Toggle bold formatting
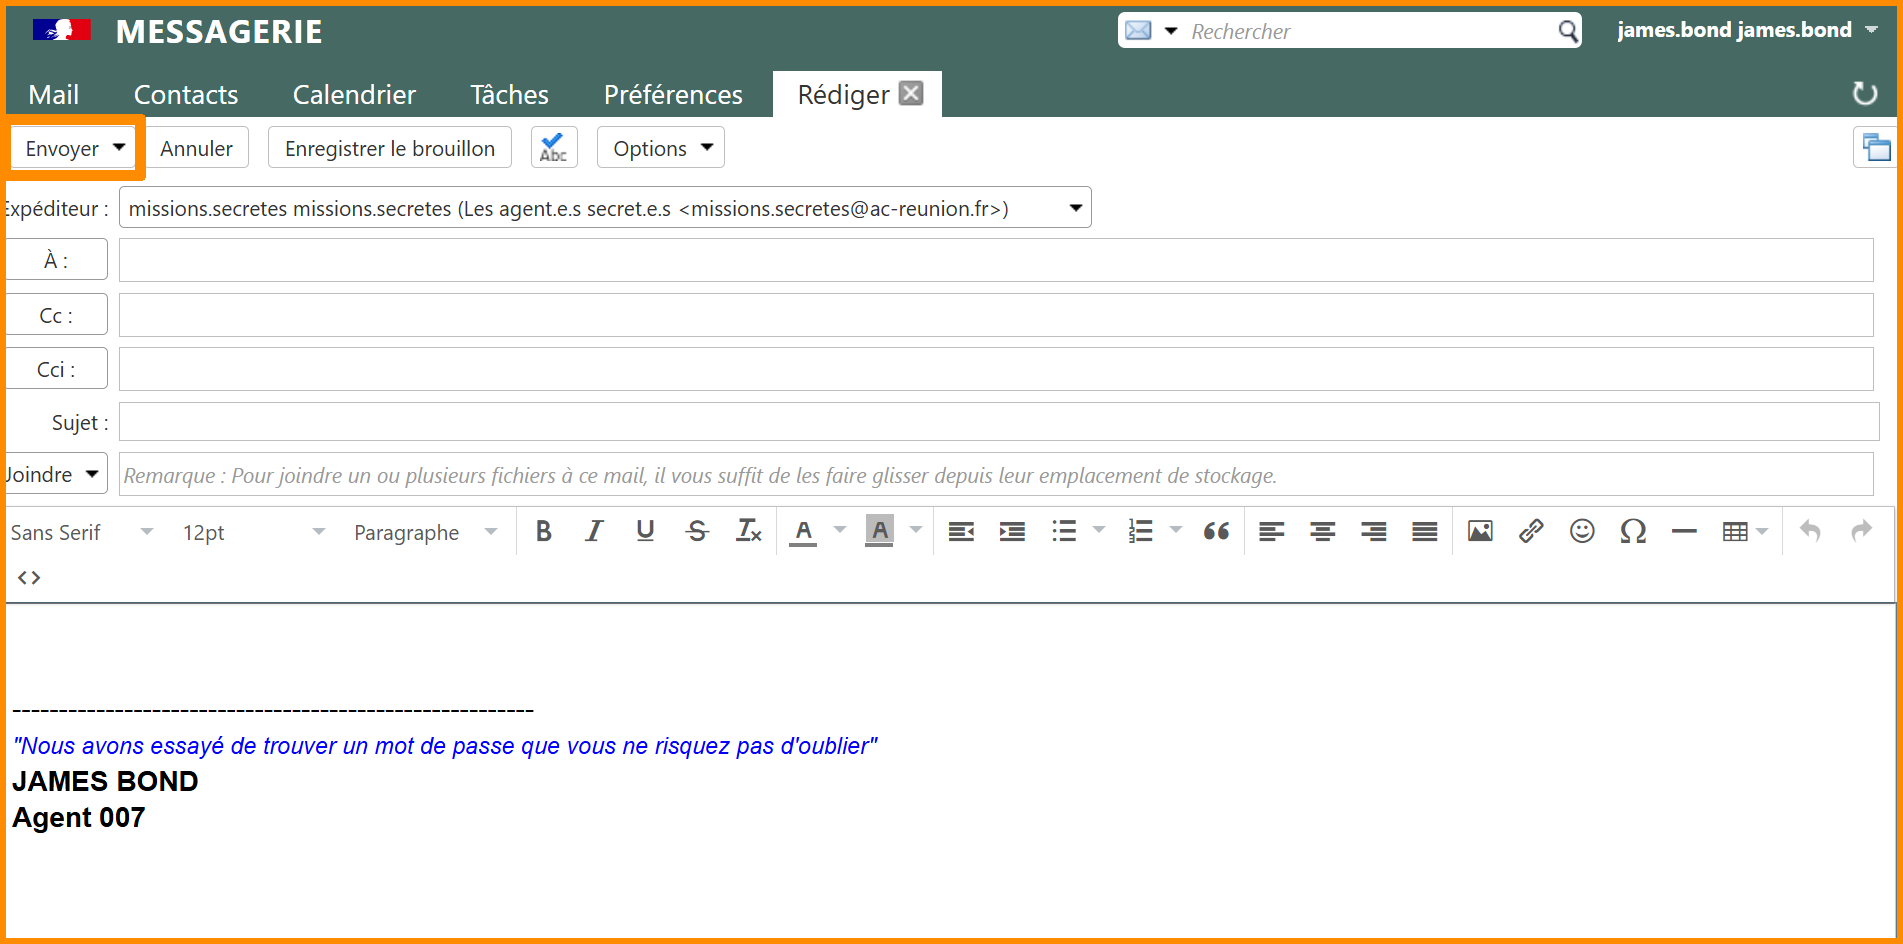Viewport: 1903px width, 944px height. [x=543, y=532]
